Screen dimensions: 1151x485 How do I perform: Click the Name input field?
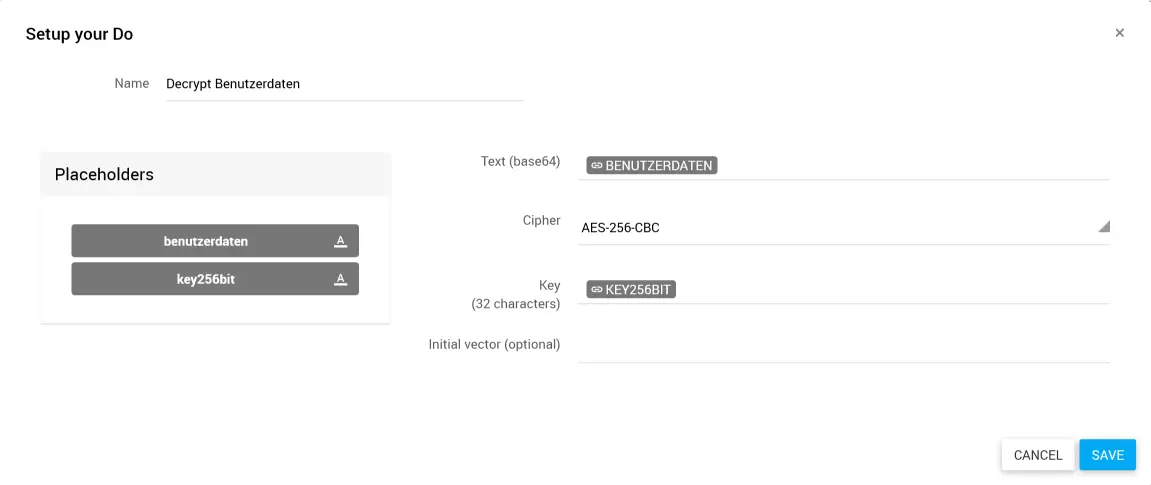coord(344,84)
